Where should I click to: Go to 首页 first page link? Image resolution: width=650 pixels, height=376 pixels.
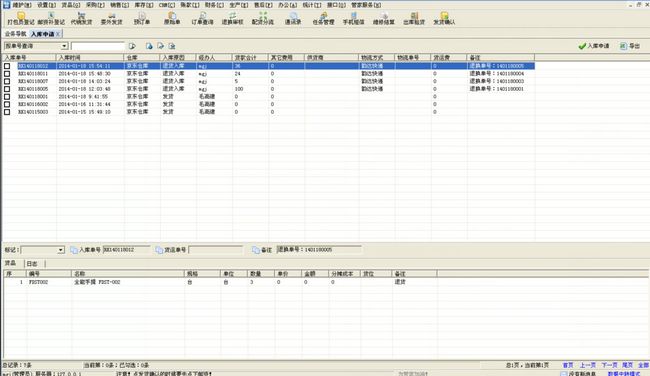tap(568, 365)
